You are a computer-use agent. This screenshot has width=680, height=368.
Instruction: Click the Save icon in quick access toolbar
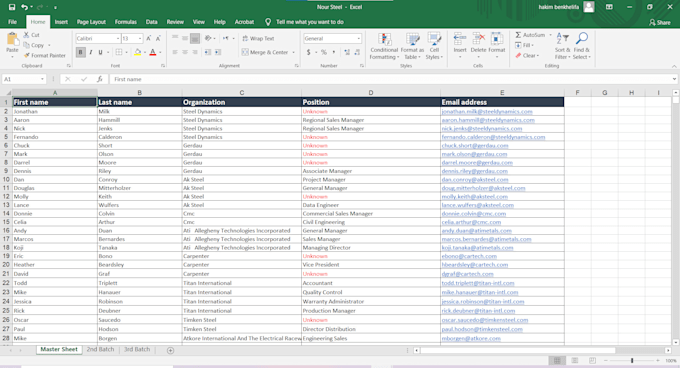[x=12, y=7]
